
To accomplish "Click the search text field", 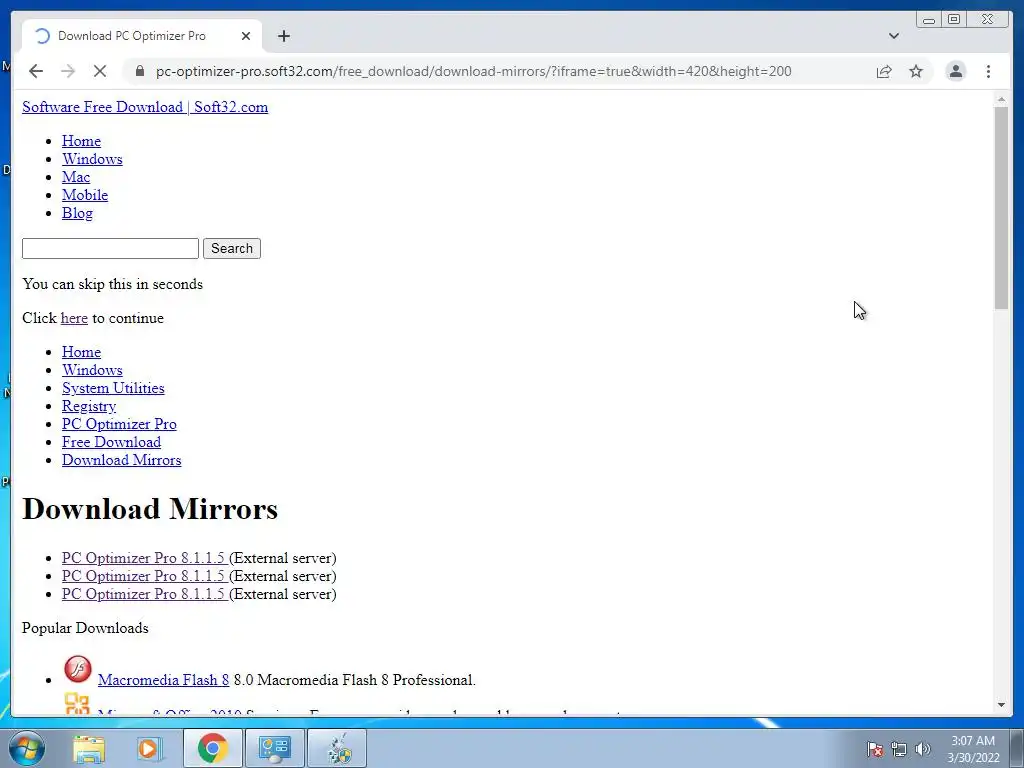I will tap(110, 248).
